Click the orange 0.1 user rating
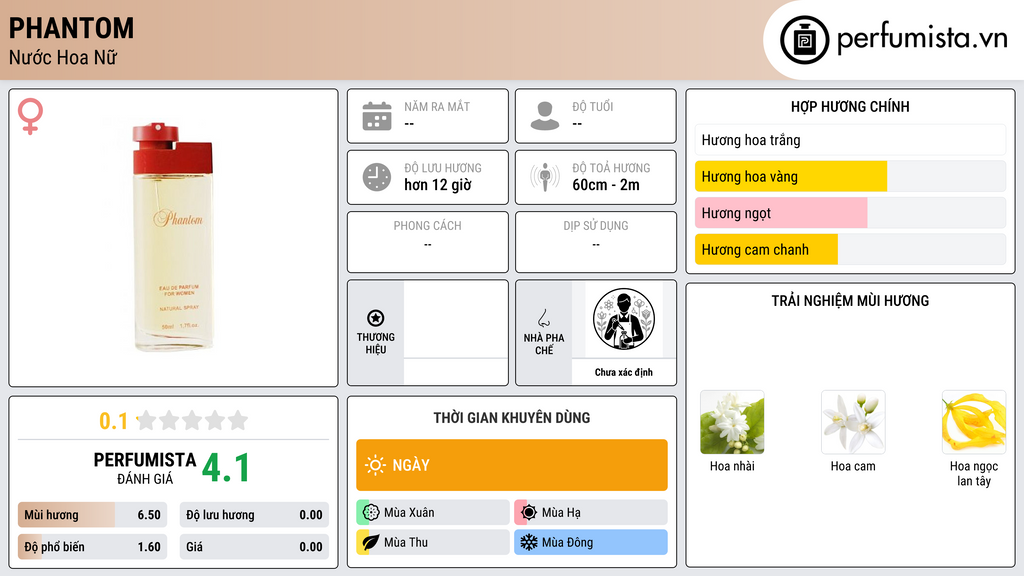 (114, 421)
